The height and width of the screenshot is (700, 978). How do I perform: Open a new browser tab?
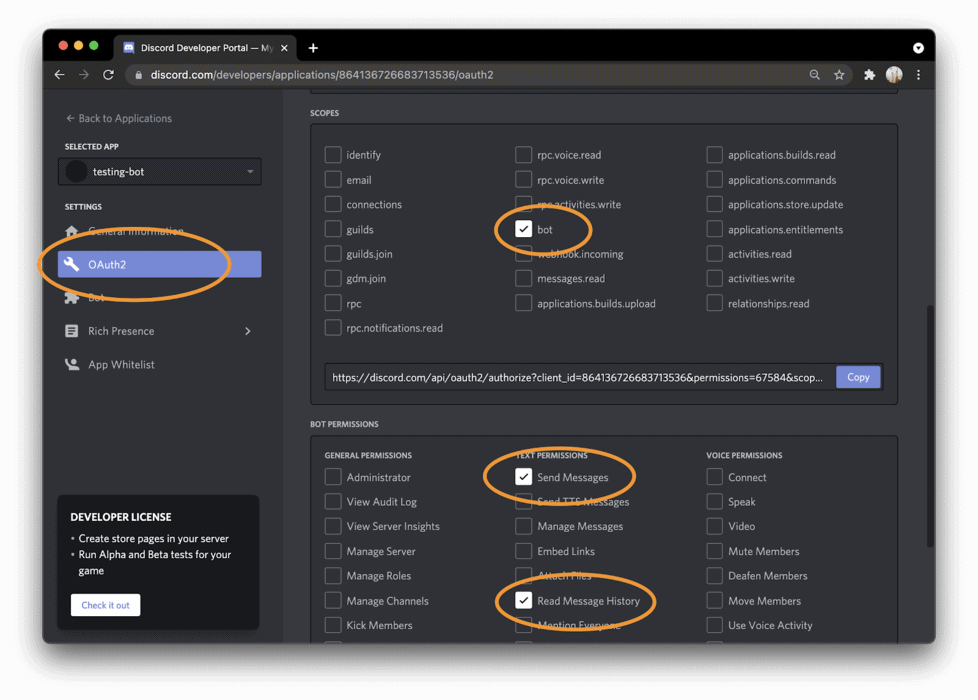click(x=313, y=48)
